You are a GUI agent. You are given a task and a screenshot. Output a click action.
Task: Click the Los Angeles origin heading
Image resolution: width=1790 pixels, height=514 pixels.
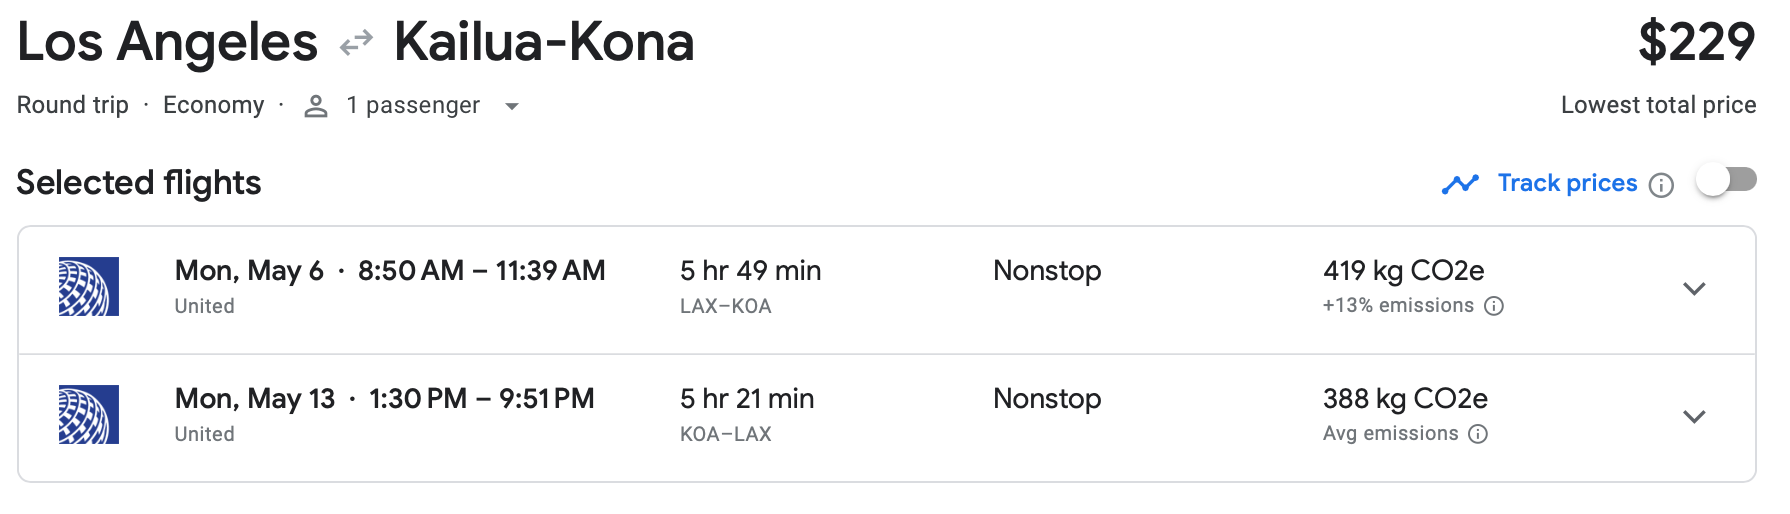point(167,43)
